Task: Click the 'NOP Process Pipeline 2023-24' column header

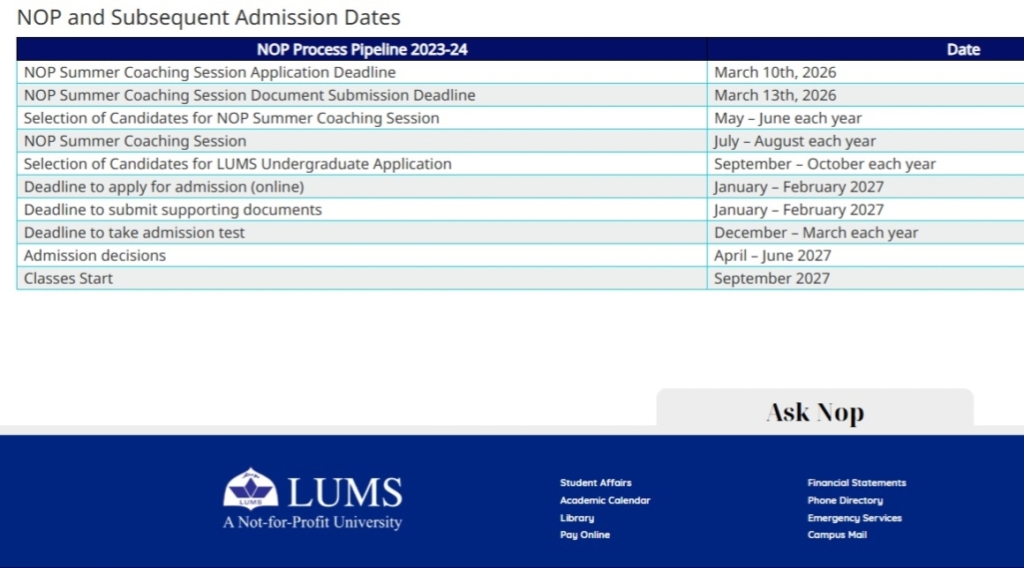Action: point(362,50)
